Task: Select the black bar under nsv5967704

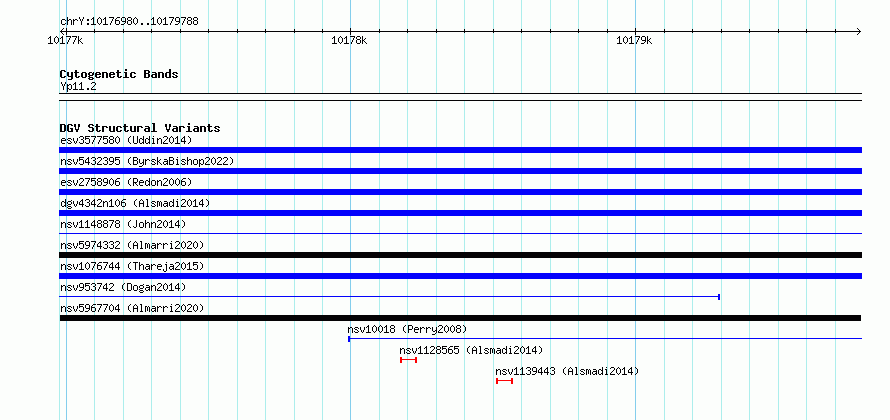Action: 460,318
